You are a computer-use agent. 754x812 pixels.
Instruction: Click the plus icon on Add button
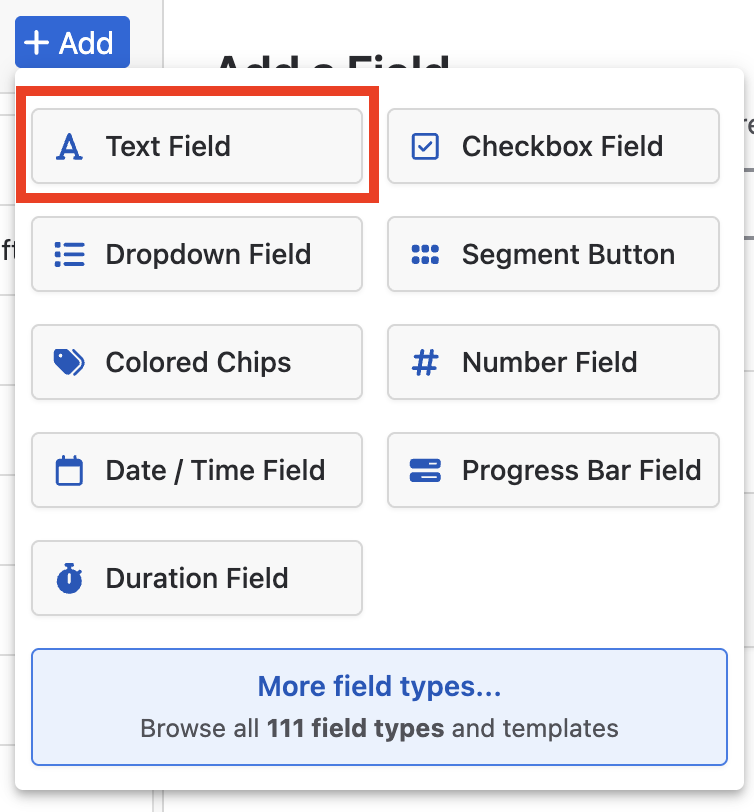point(37,42)
